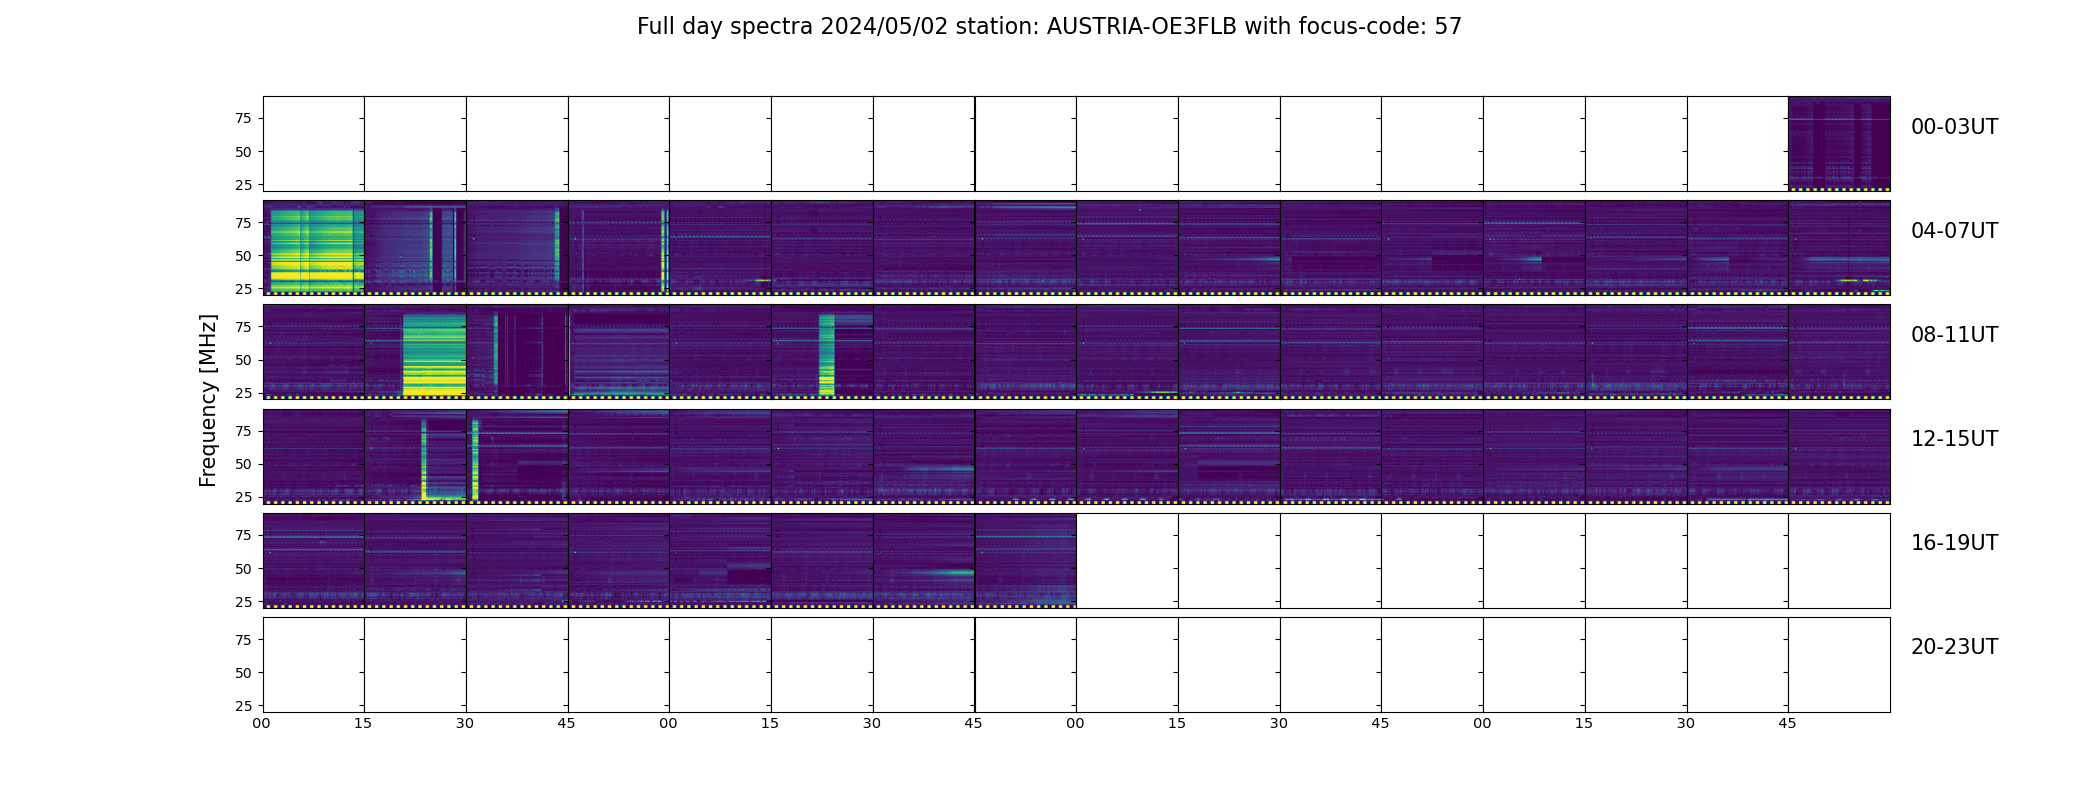Screen dimensions: 2100x800
Task: Select the '00-03UT' row label
Action: point(1954,127)
